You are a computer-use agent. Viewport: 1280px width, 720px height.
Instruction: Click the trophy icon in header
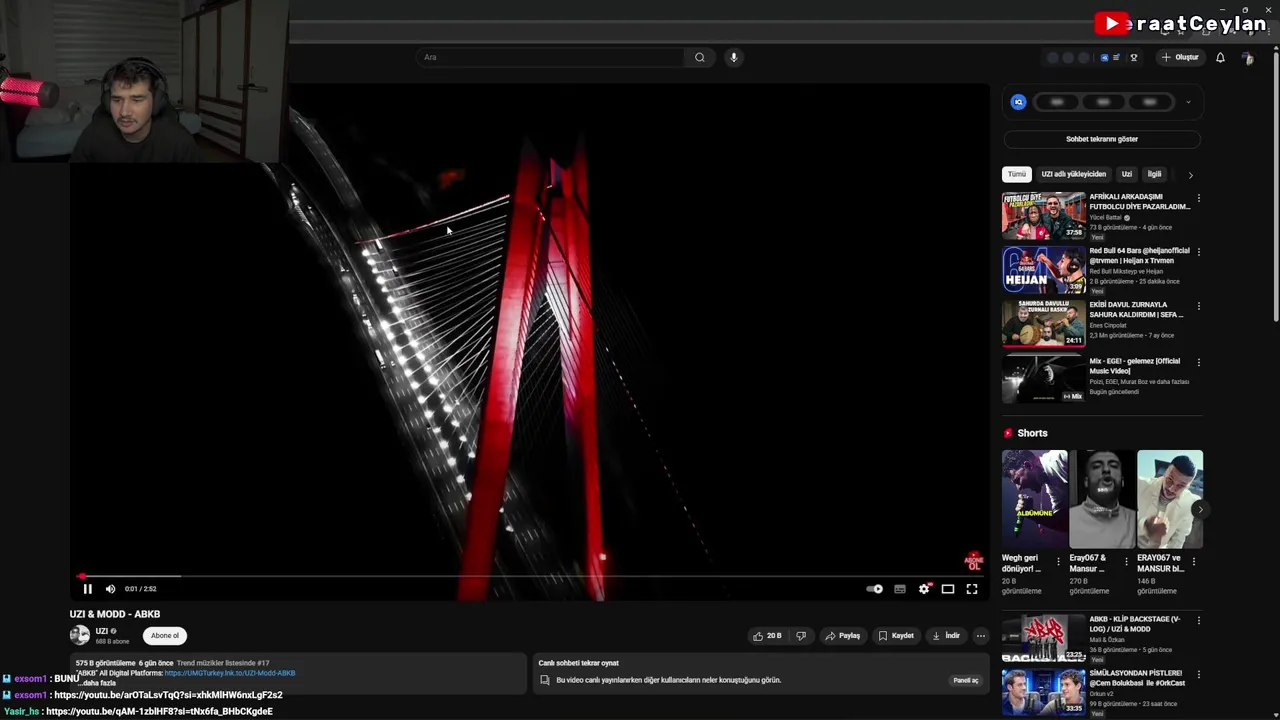pyautogui.click(x=1134, y=57)
